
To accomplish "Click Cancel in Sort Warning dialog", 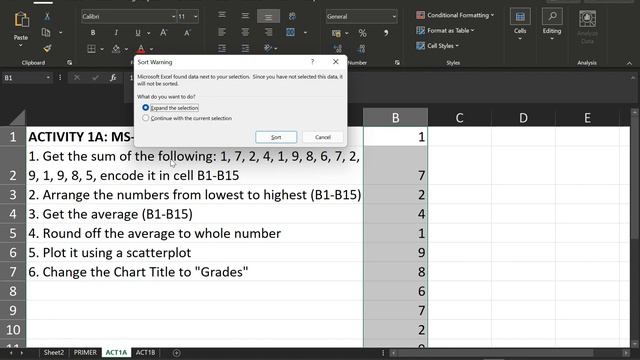I will pyautogui.click(x=322, y=137).
